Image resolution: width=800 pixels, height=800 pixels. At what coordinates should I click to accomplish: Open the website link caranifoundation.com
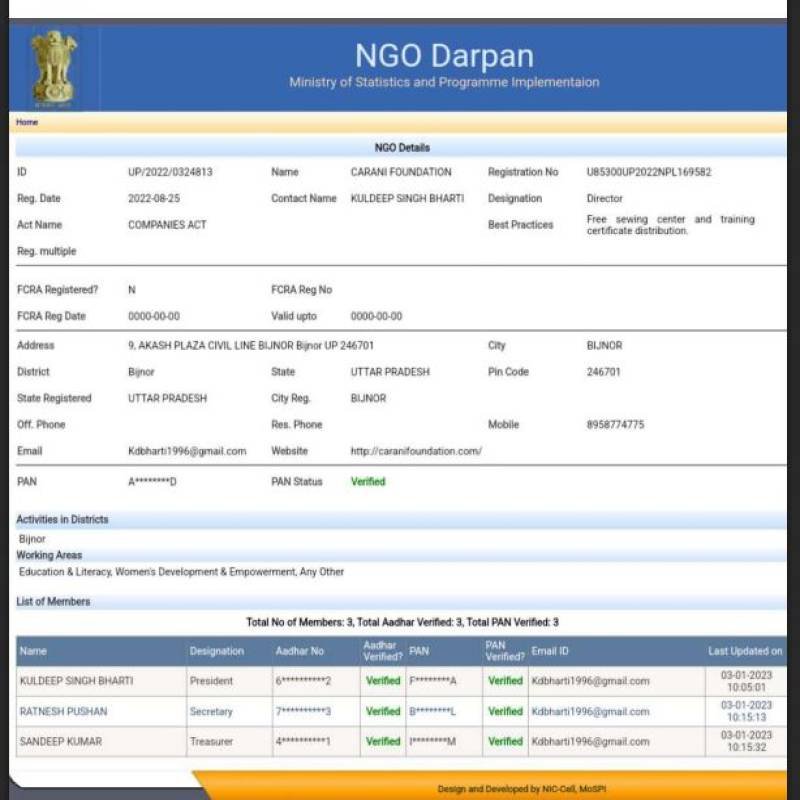(x=416, y=451)
